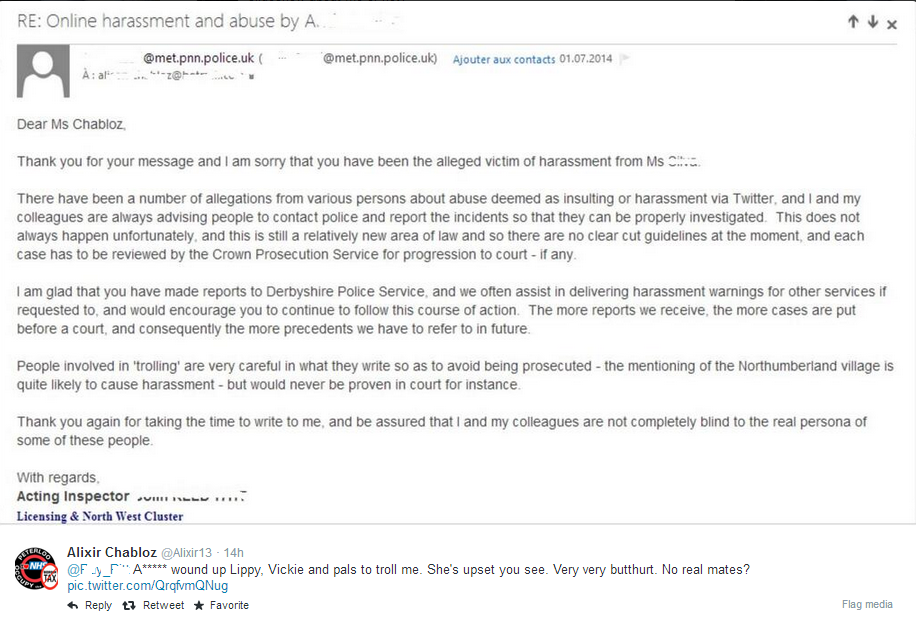Reply to the tweet
The image size is (916, 630).
click(x=89, y=605)
